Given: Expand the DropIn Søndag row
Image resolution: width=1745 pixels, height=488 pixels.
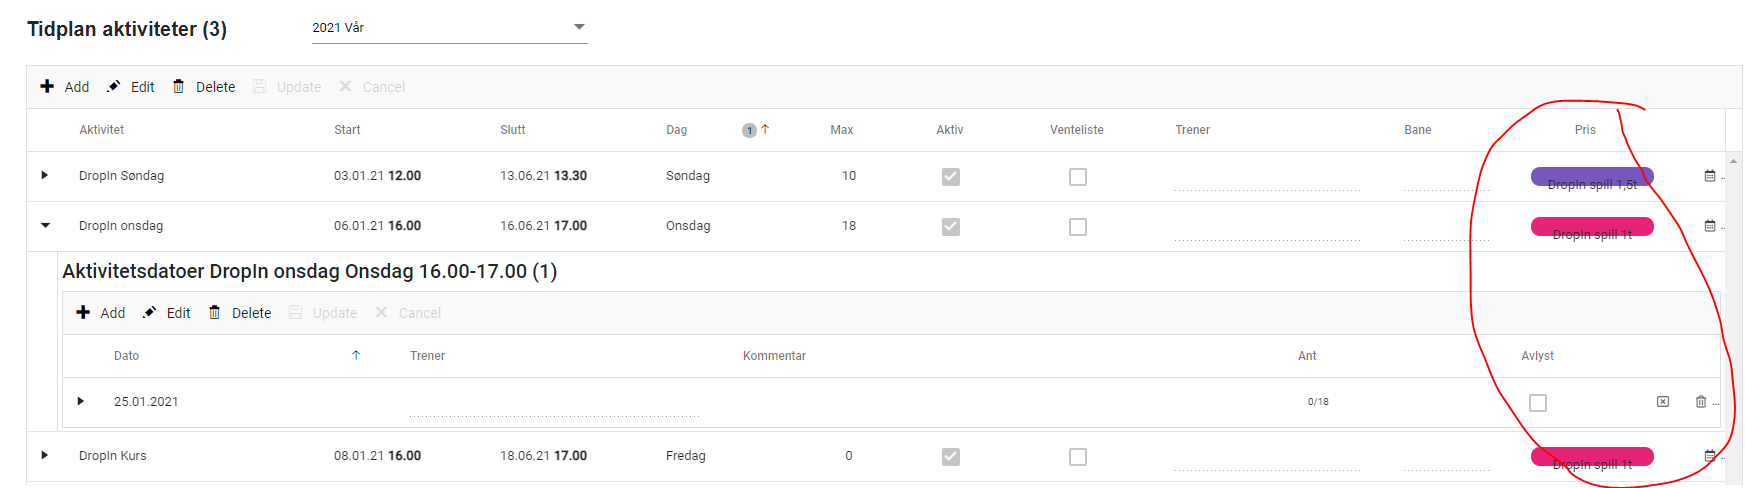Looking at the screenshot, I should point(45,176).
